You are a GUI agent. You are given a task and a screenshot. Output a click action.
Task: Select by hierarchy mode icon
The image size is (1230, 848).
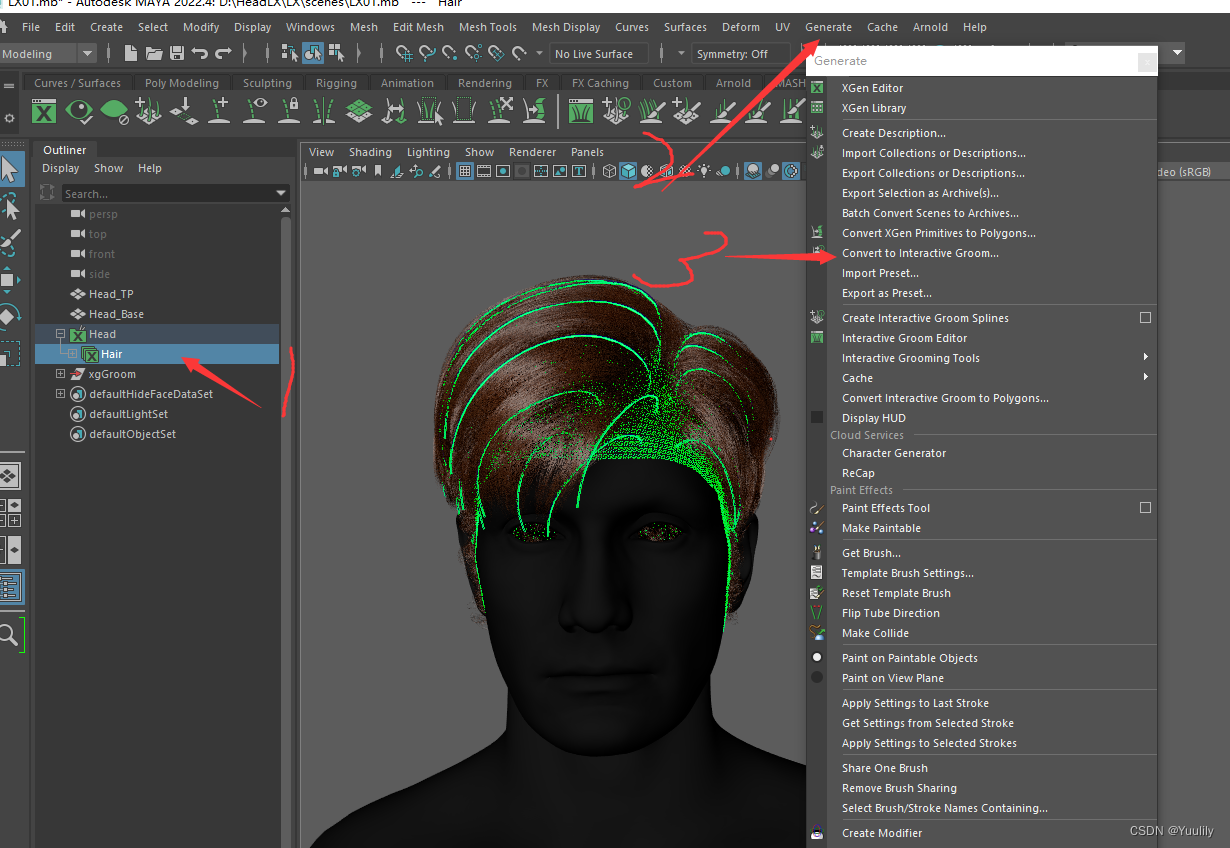tap(290, 53)
